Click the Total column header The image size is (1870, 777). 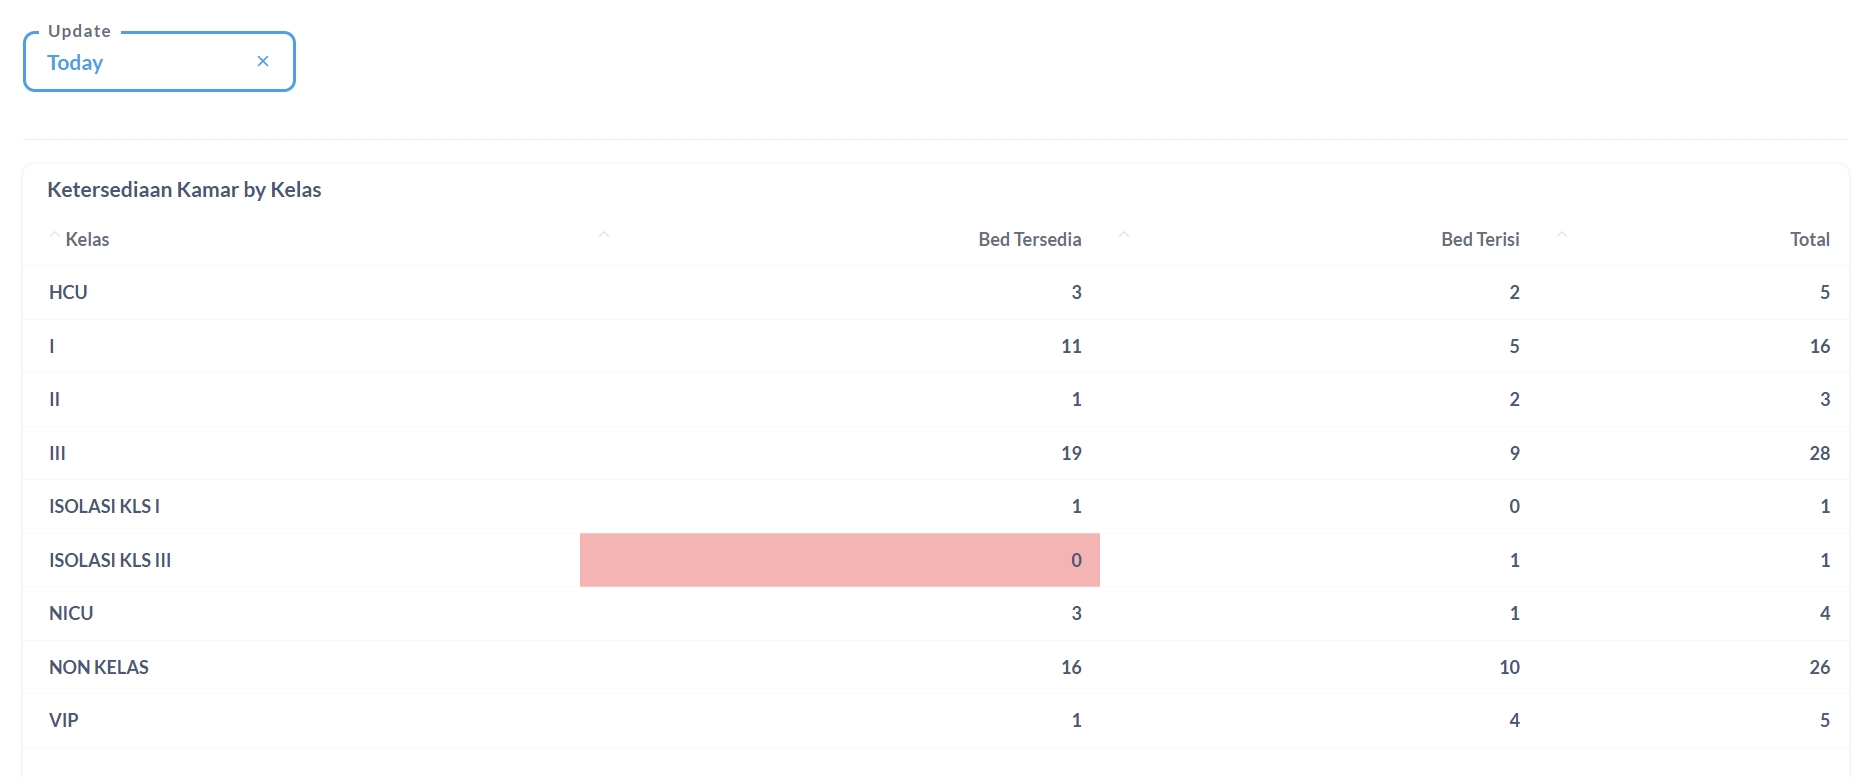tap(1809, 240)
